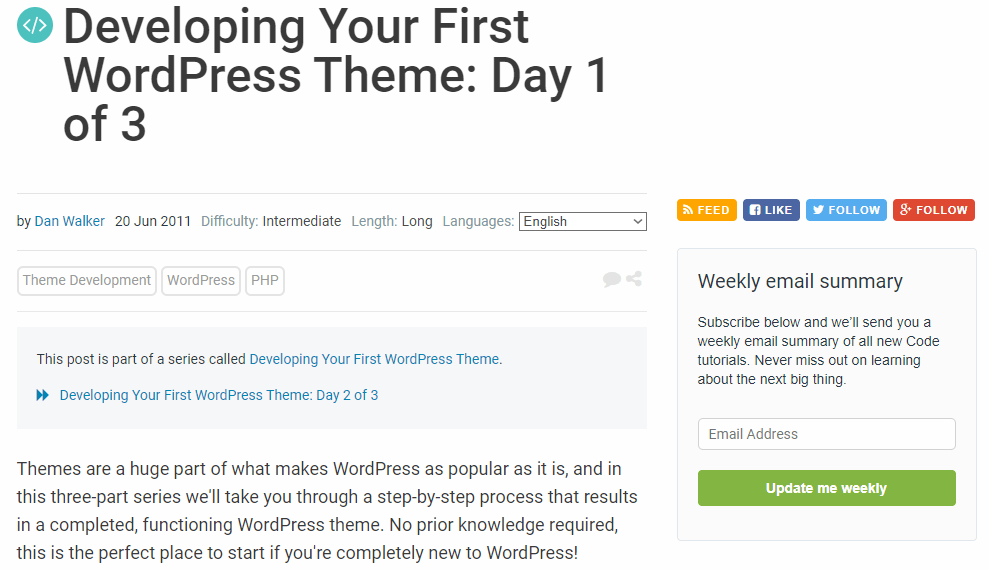Click the Intermediate difficulty label

tap(301, 221)
